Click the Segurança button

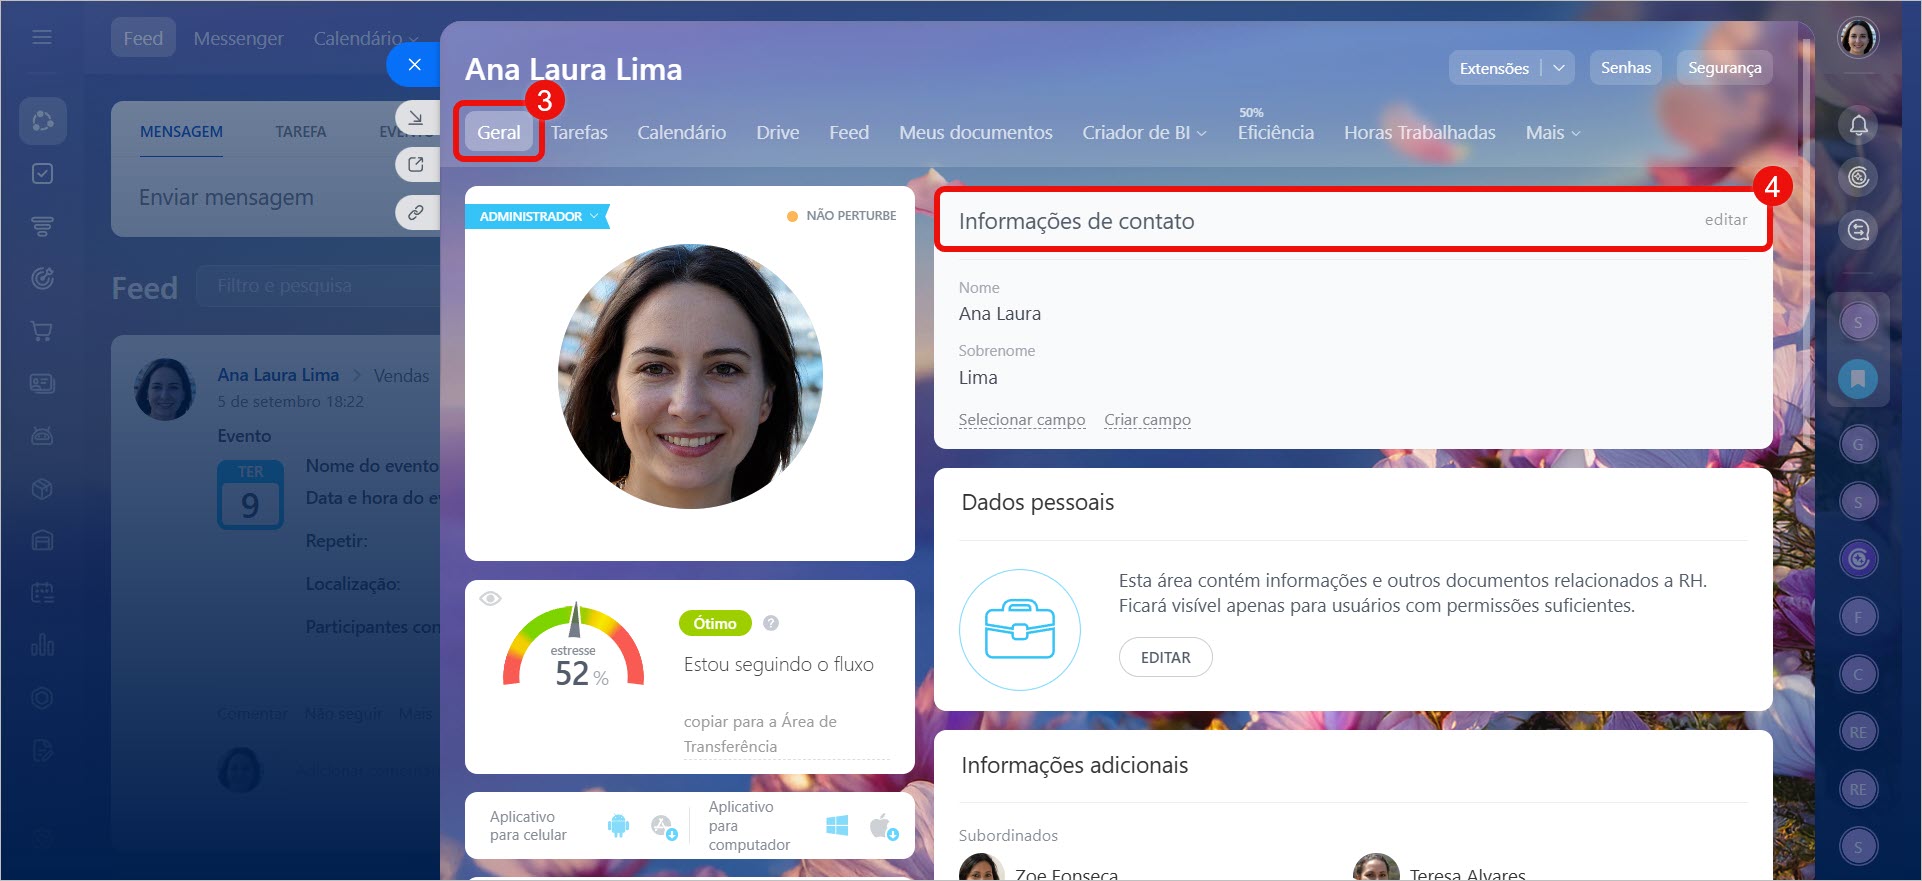coord(1725,68)
